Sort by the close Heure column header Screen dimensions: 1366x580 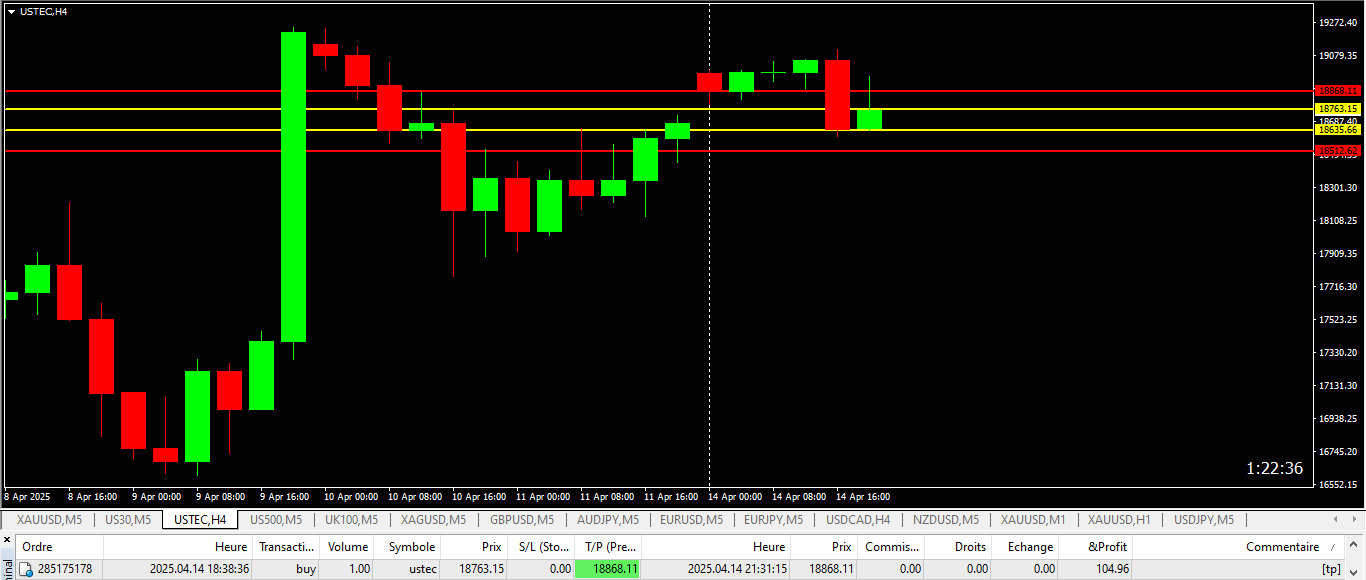[716, 547]
